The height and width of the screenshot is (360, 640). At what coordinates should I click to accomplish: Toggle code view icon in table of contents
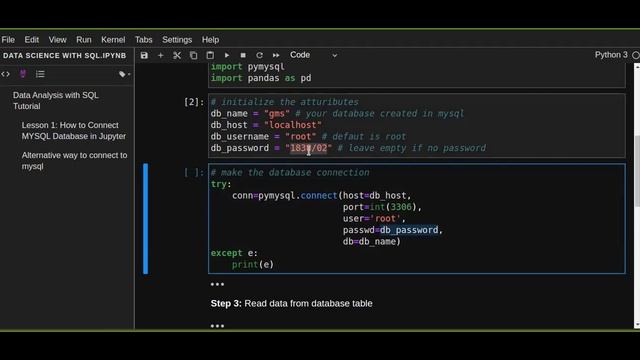6,74
